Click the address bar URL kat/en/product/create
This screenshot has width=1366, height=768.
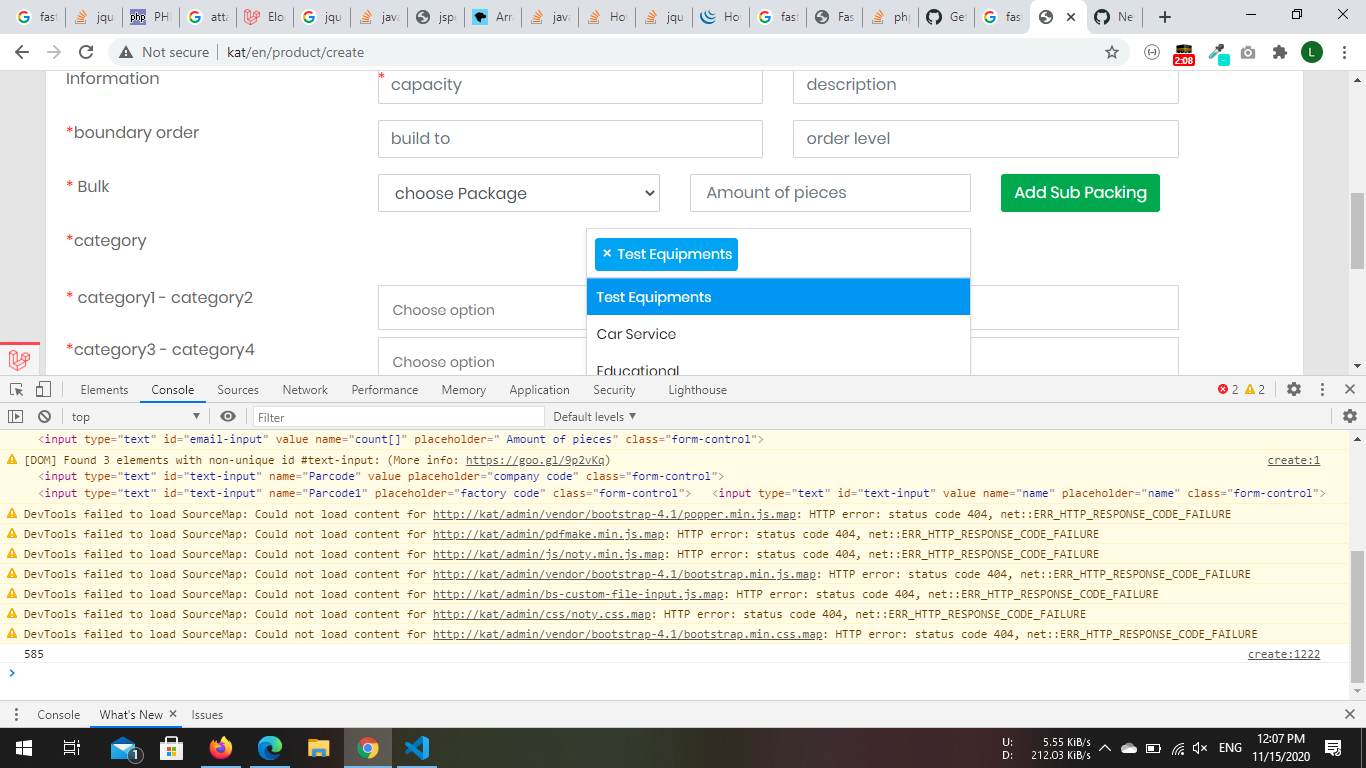[296, 52]
